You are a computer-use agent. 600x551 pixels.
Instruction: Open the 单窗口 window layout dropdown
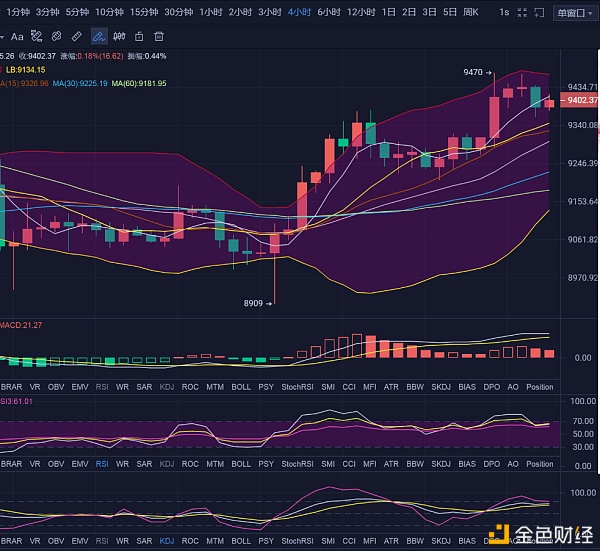click(575, 13)
